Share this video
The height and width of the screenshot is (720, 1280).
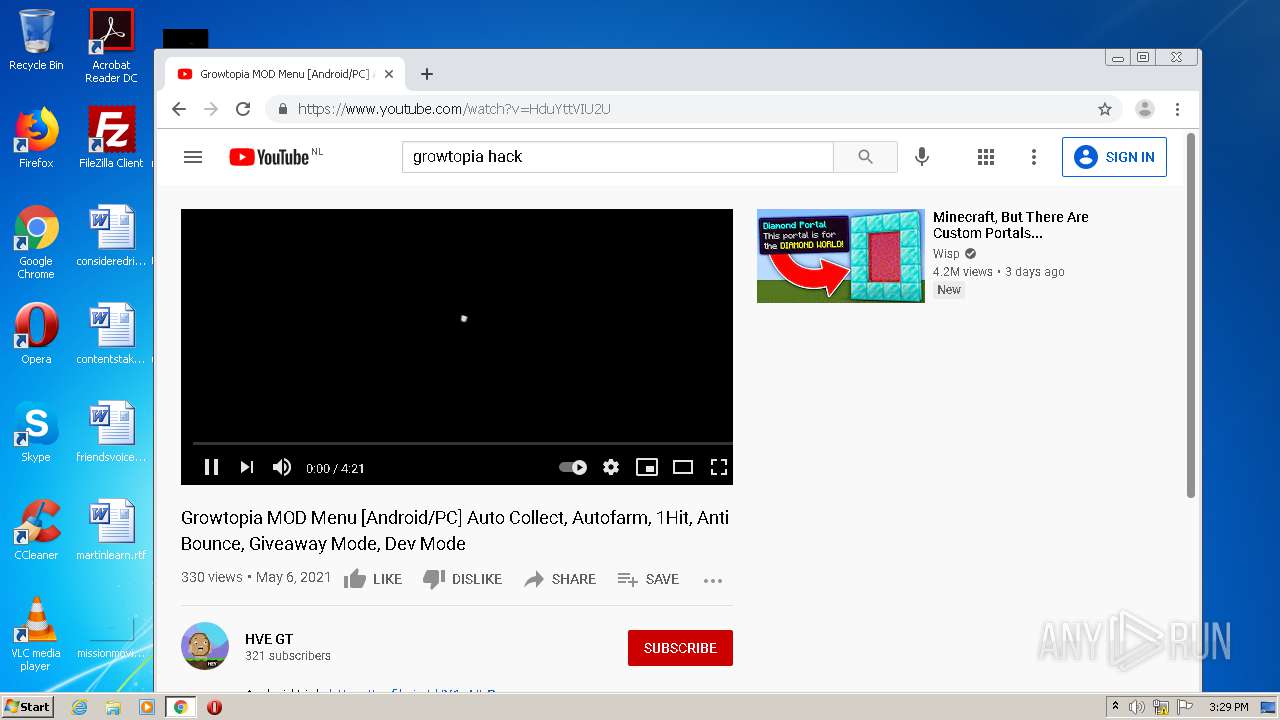click(x=560, y=579)
